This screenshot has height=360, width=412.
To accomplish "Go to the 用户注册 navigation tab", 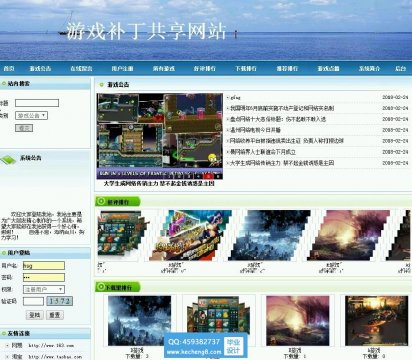I will (x=122, y=68).
